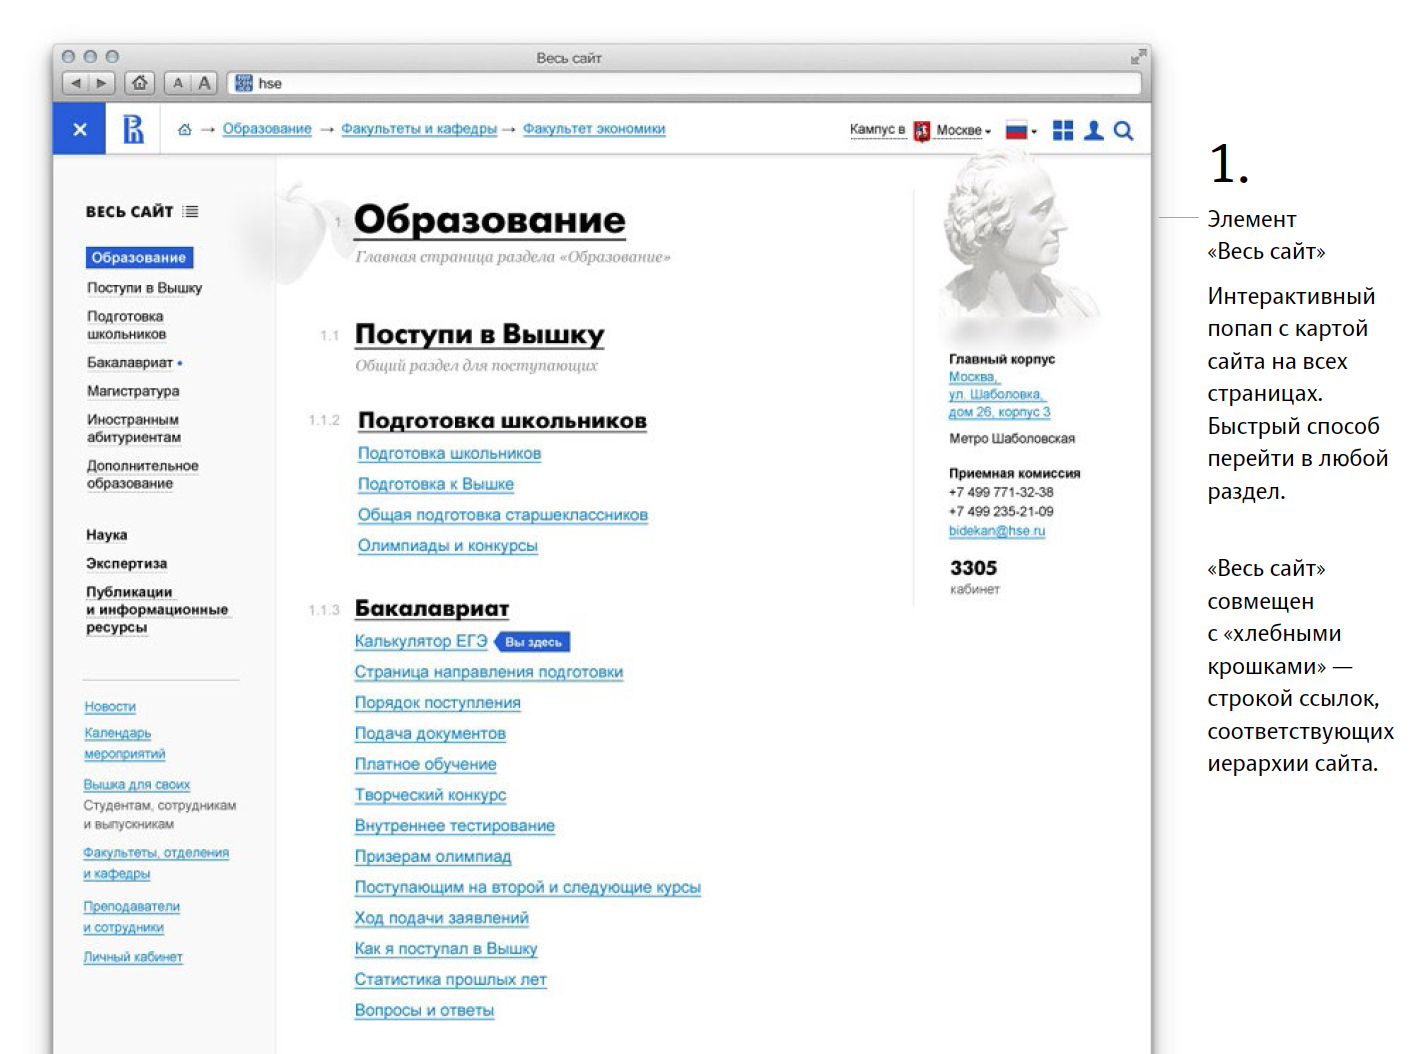Open the grid menu icon in header
1425x1054 pixels.
click(1062, 130)
